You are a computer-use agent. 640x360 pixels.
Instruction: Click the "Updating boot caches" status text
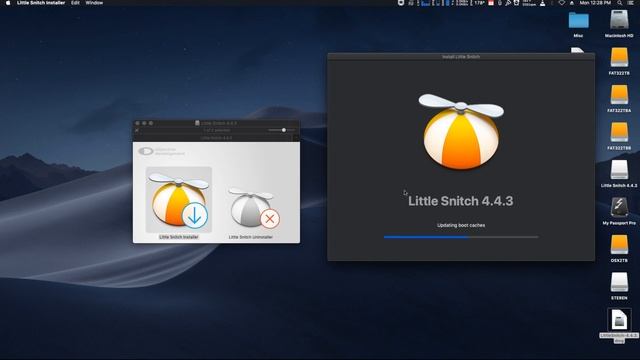pyautogui.click(x=461, y=225)
